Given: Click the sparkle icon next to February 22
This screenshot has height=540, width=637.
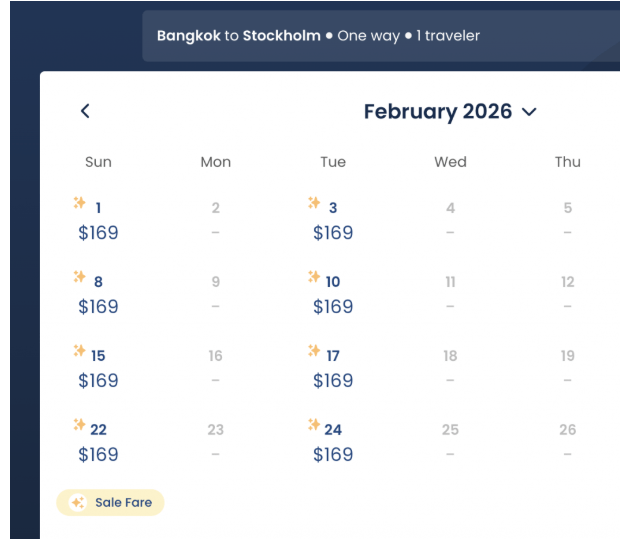Looking at the screenshot, I should (x=80, y=424).
